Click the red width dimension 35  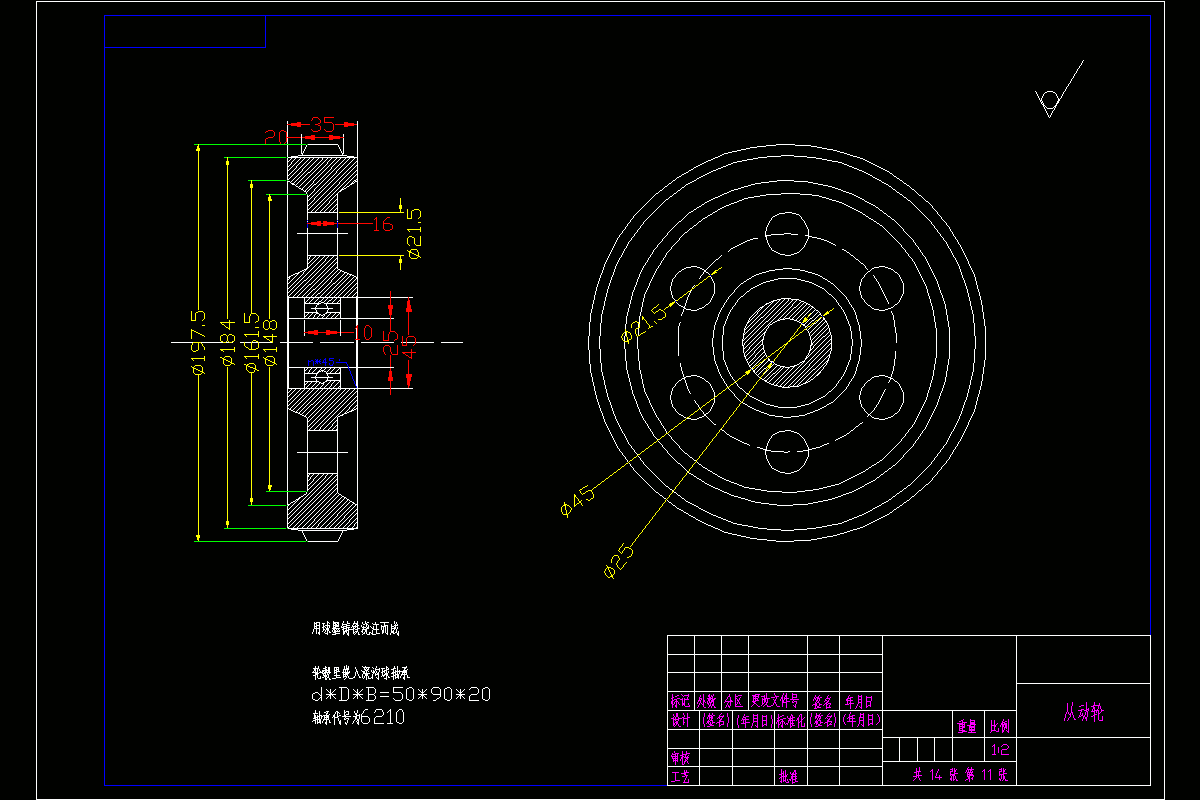click(x=322, y=125)
